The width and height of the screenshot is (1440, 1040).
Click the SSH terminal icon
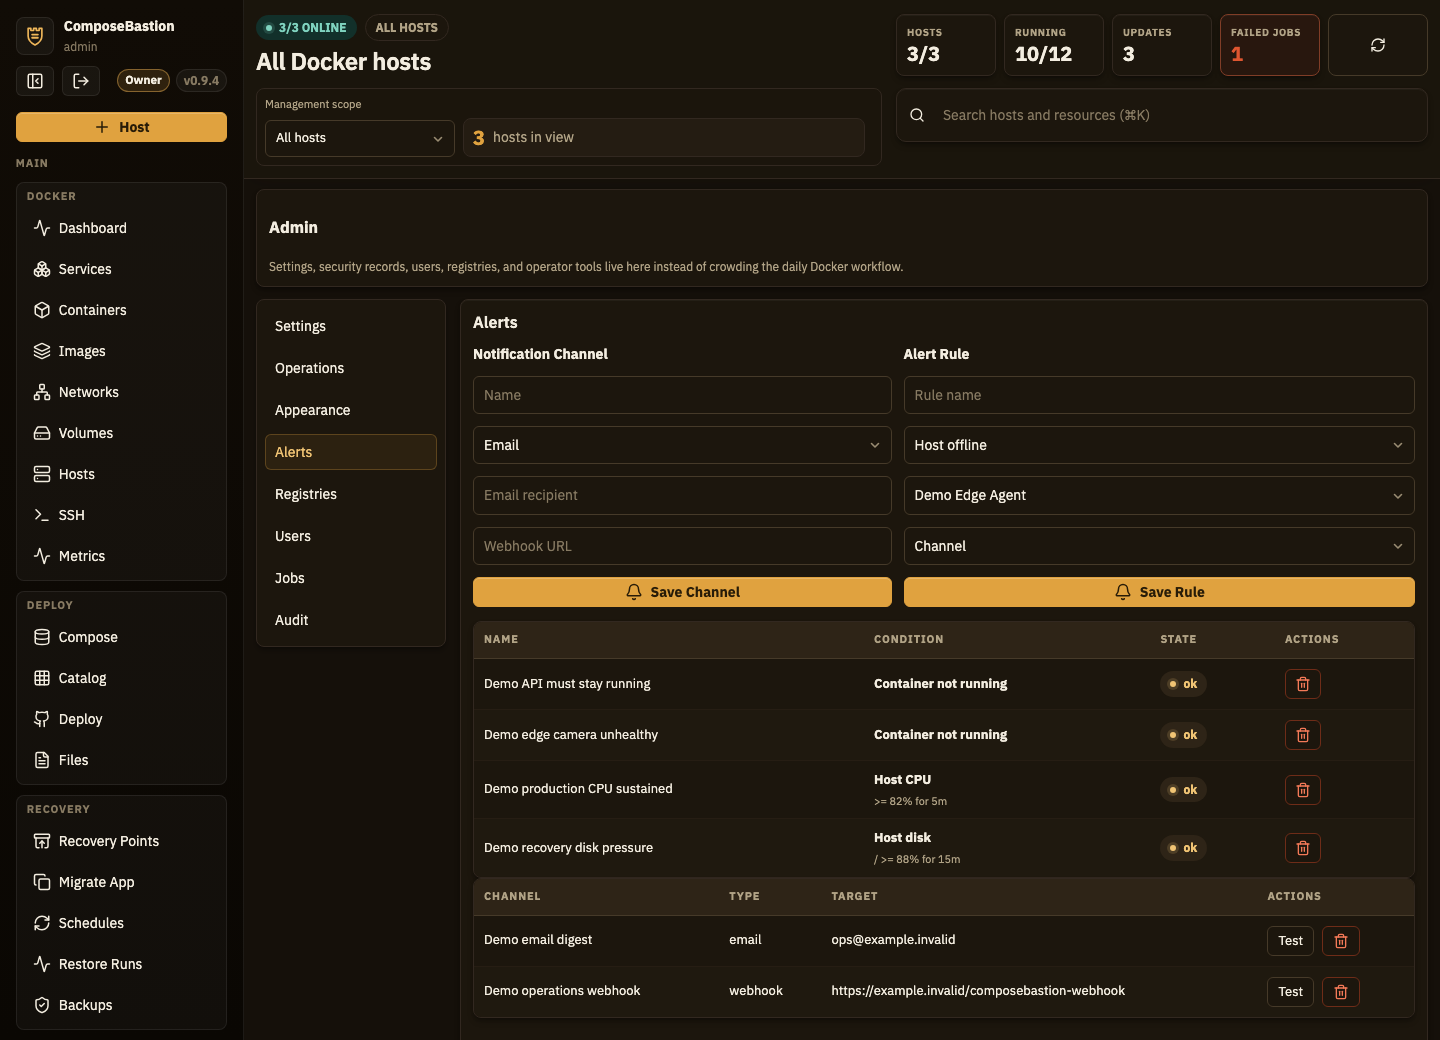[42, 515]
